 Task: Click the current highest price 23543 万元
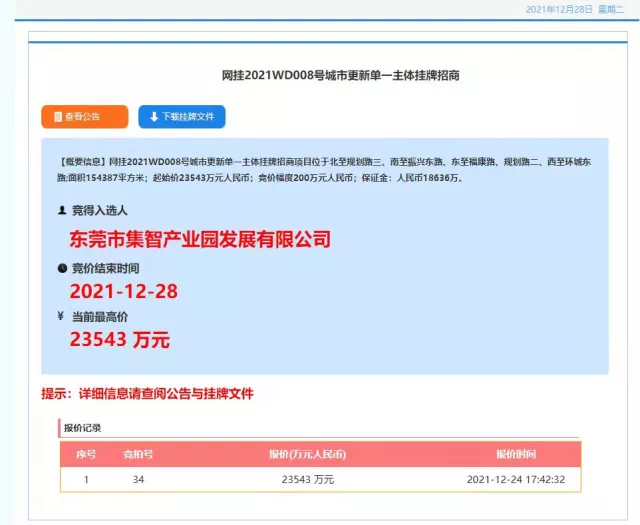120,340
